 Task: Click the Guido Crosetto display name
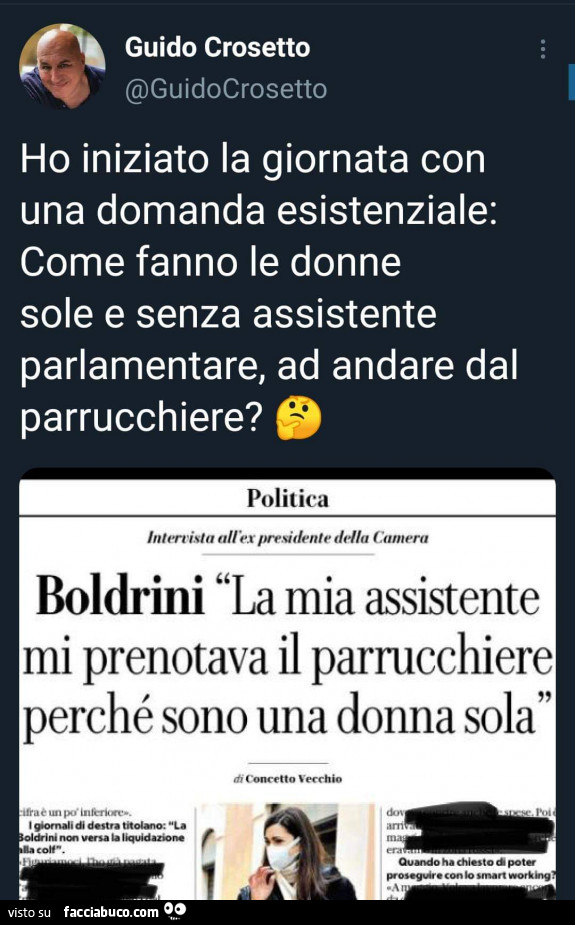pos(217,47)
